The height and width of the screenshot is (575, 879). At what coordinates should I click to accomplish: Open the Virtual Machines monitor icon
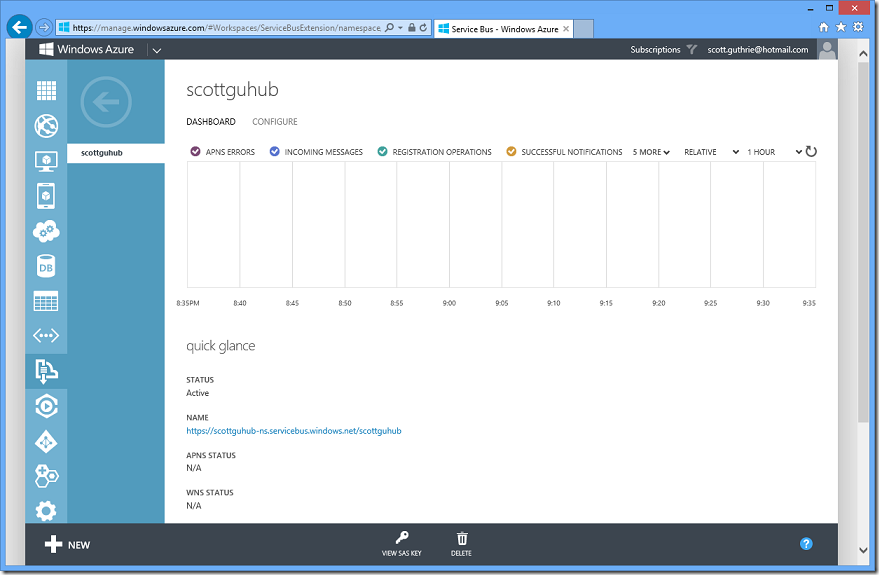coord(46,161)
